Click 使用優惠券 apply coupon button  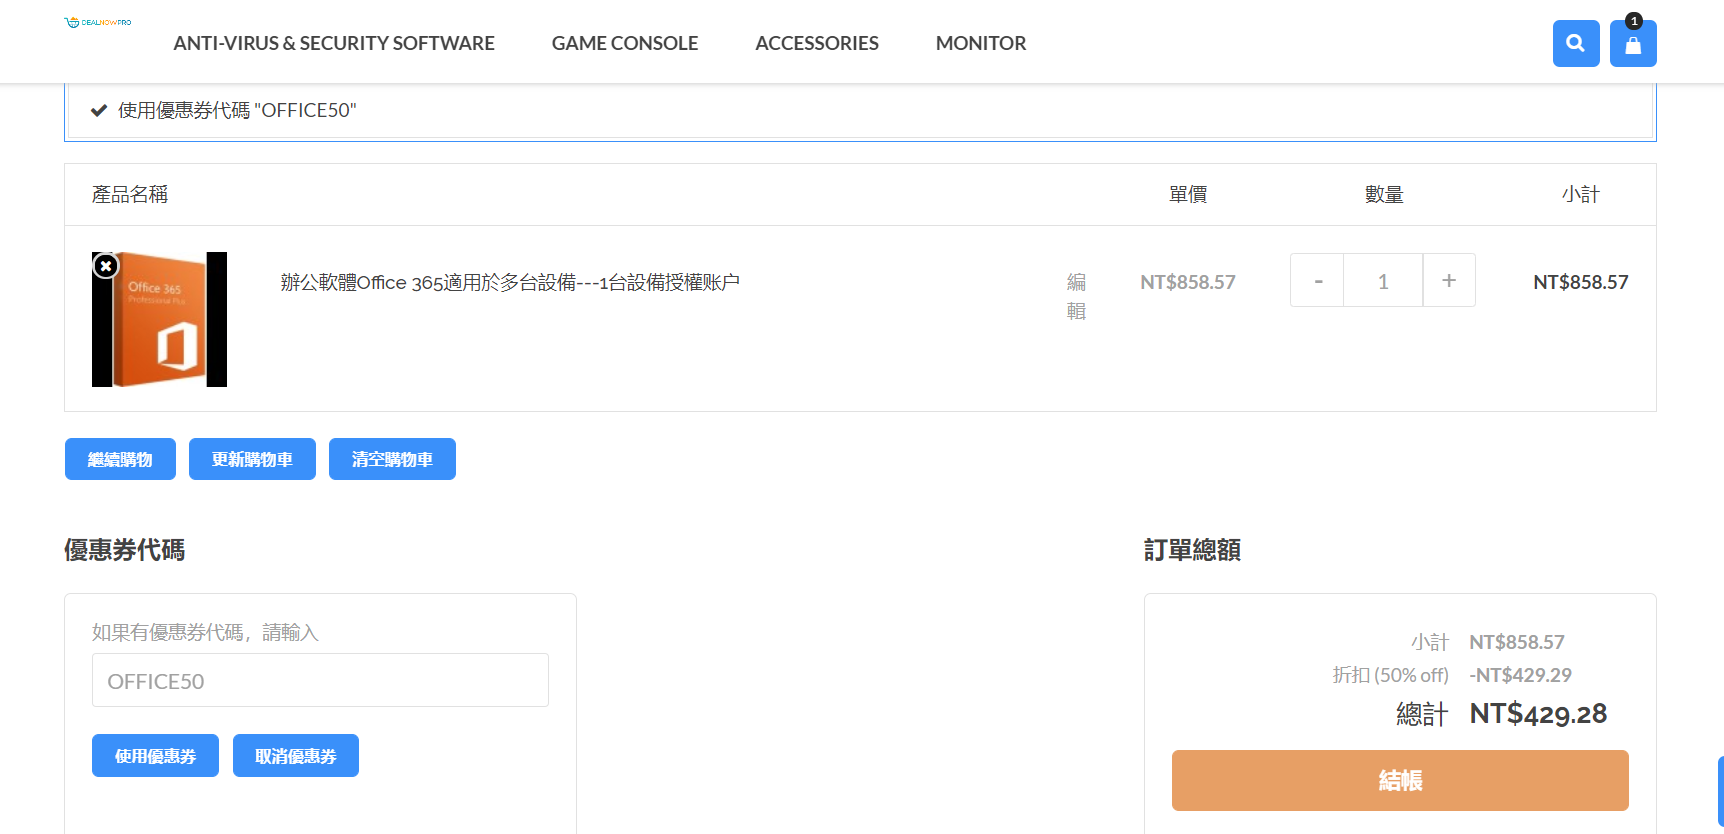pyautogui.click(x=155, y=756)
